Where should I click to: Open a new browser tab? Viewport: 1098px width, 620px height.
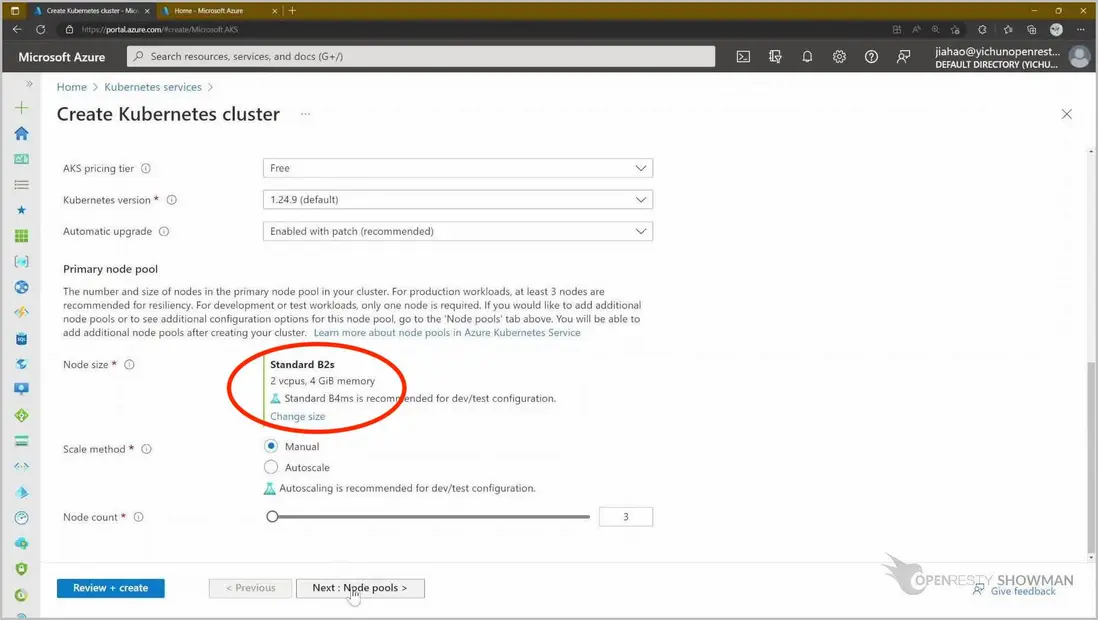coord(293,11)
